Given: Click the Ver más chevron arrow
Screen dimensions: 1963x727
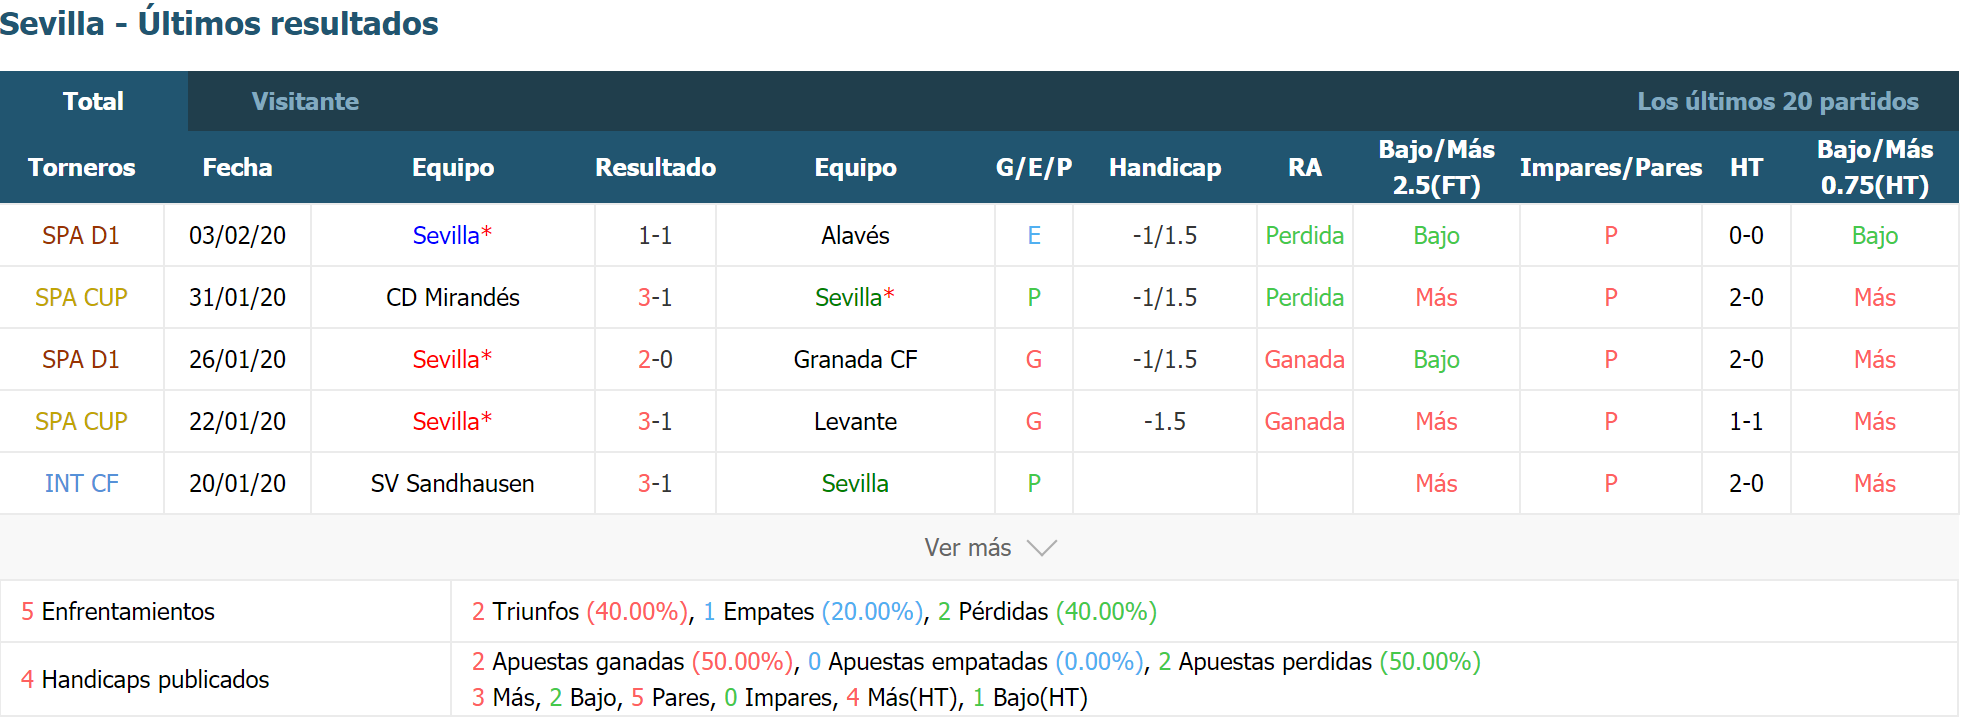Looking at the screenshot, I should (1042, 548).
